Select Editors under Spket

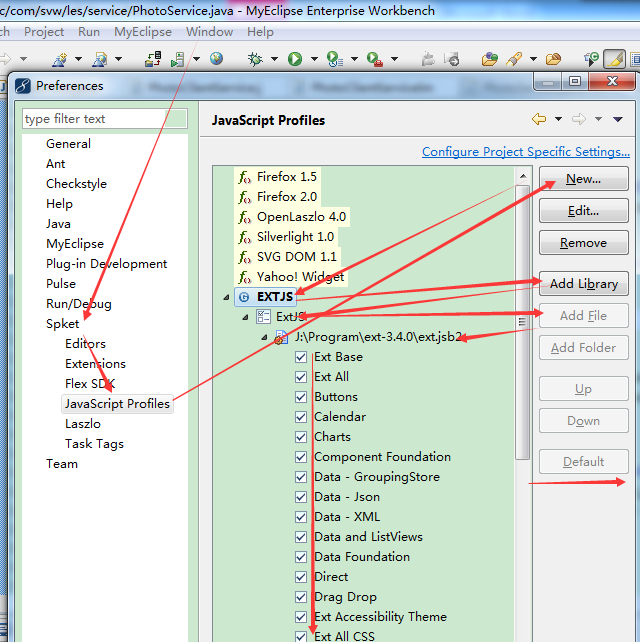(85, 344)
